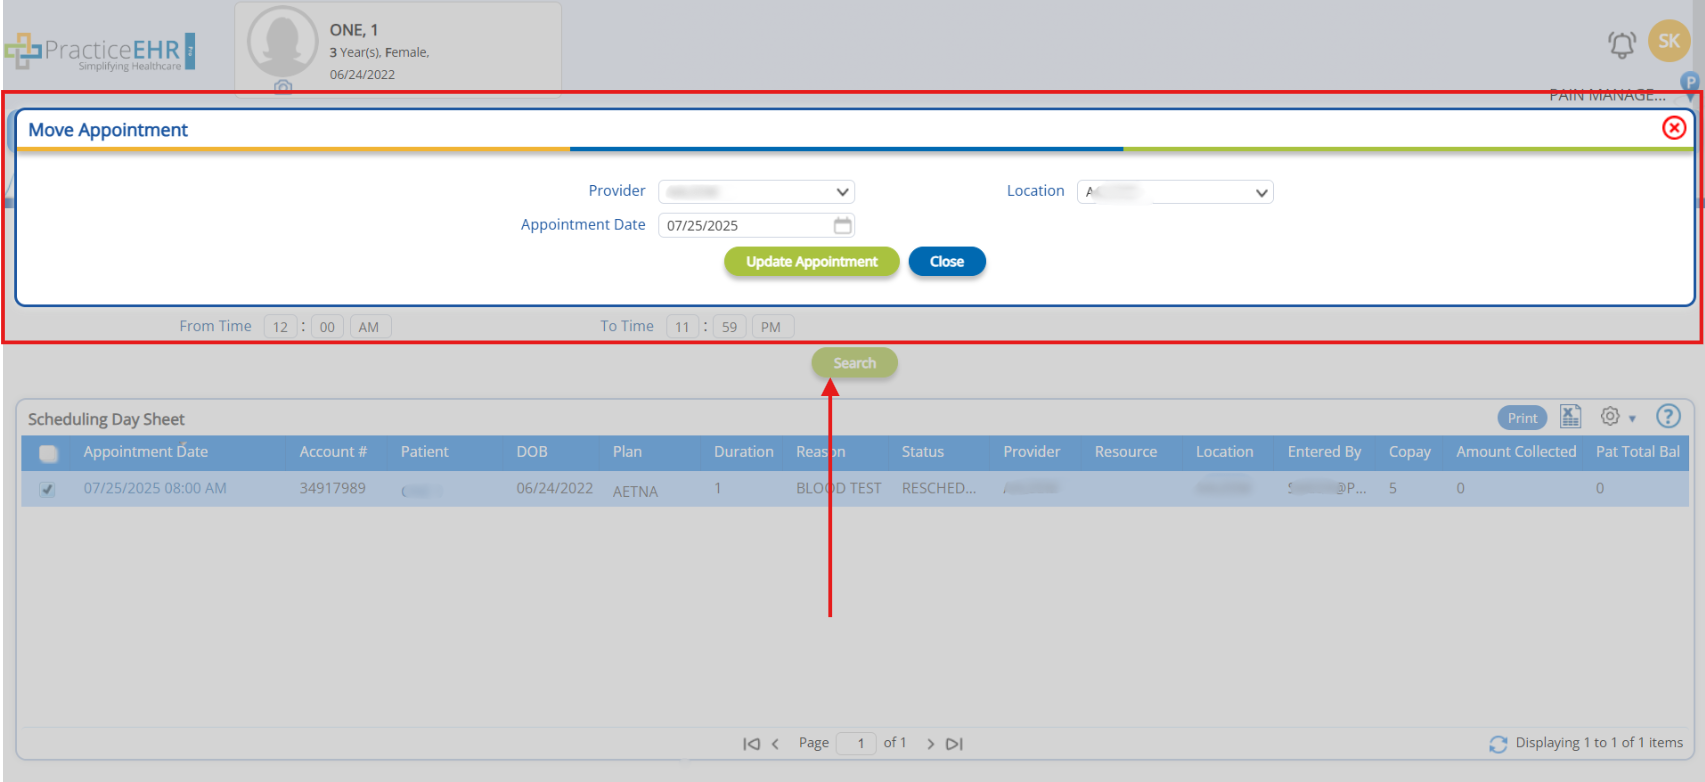
Task: Uncheck the 07/25/2025 appointment row checkbox
Action: [x=47, y=489]
